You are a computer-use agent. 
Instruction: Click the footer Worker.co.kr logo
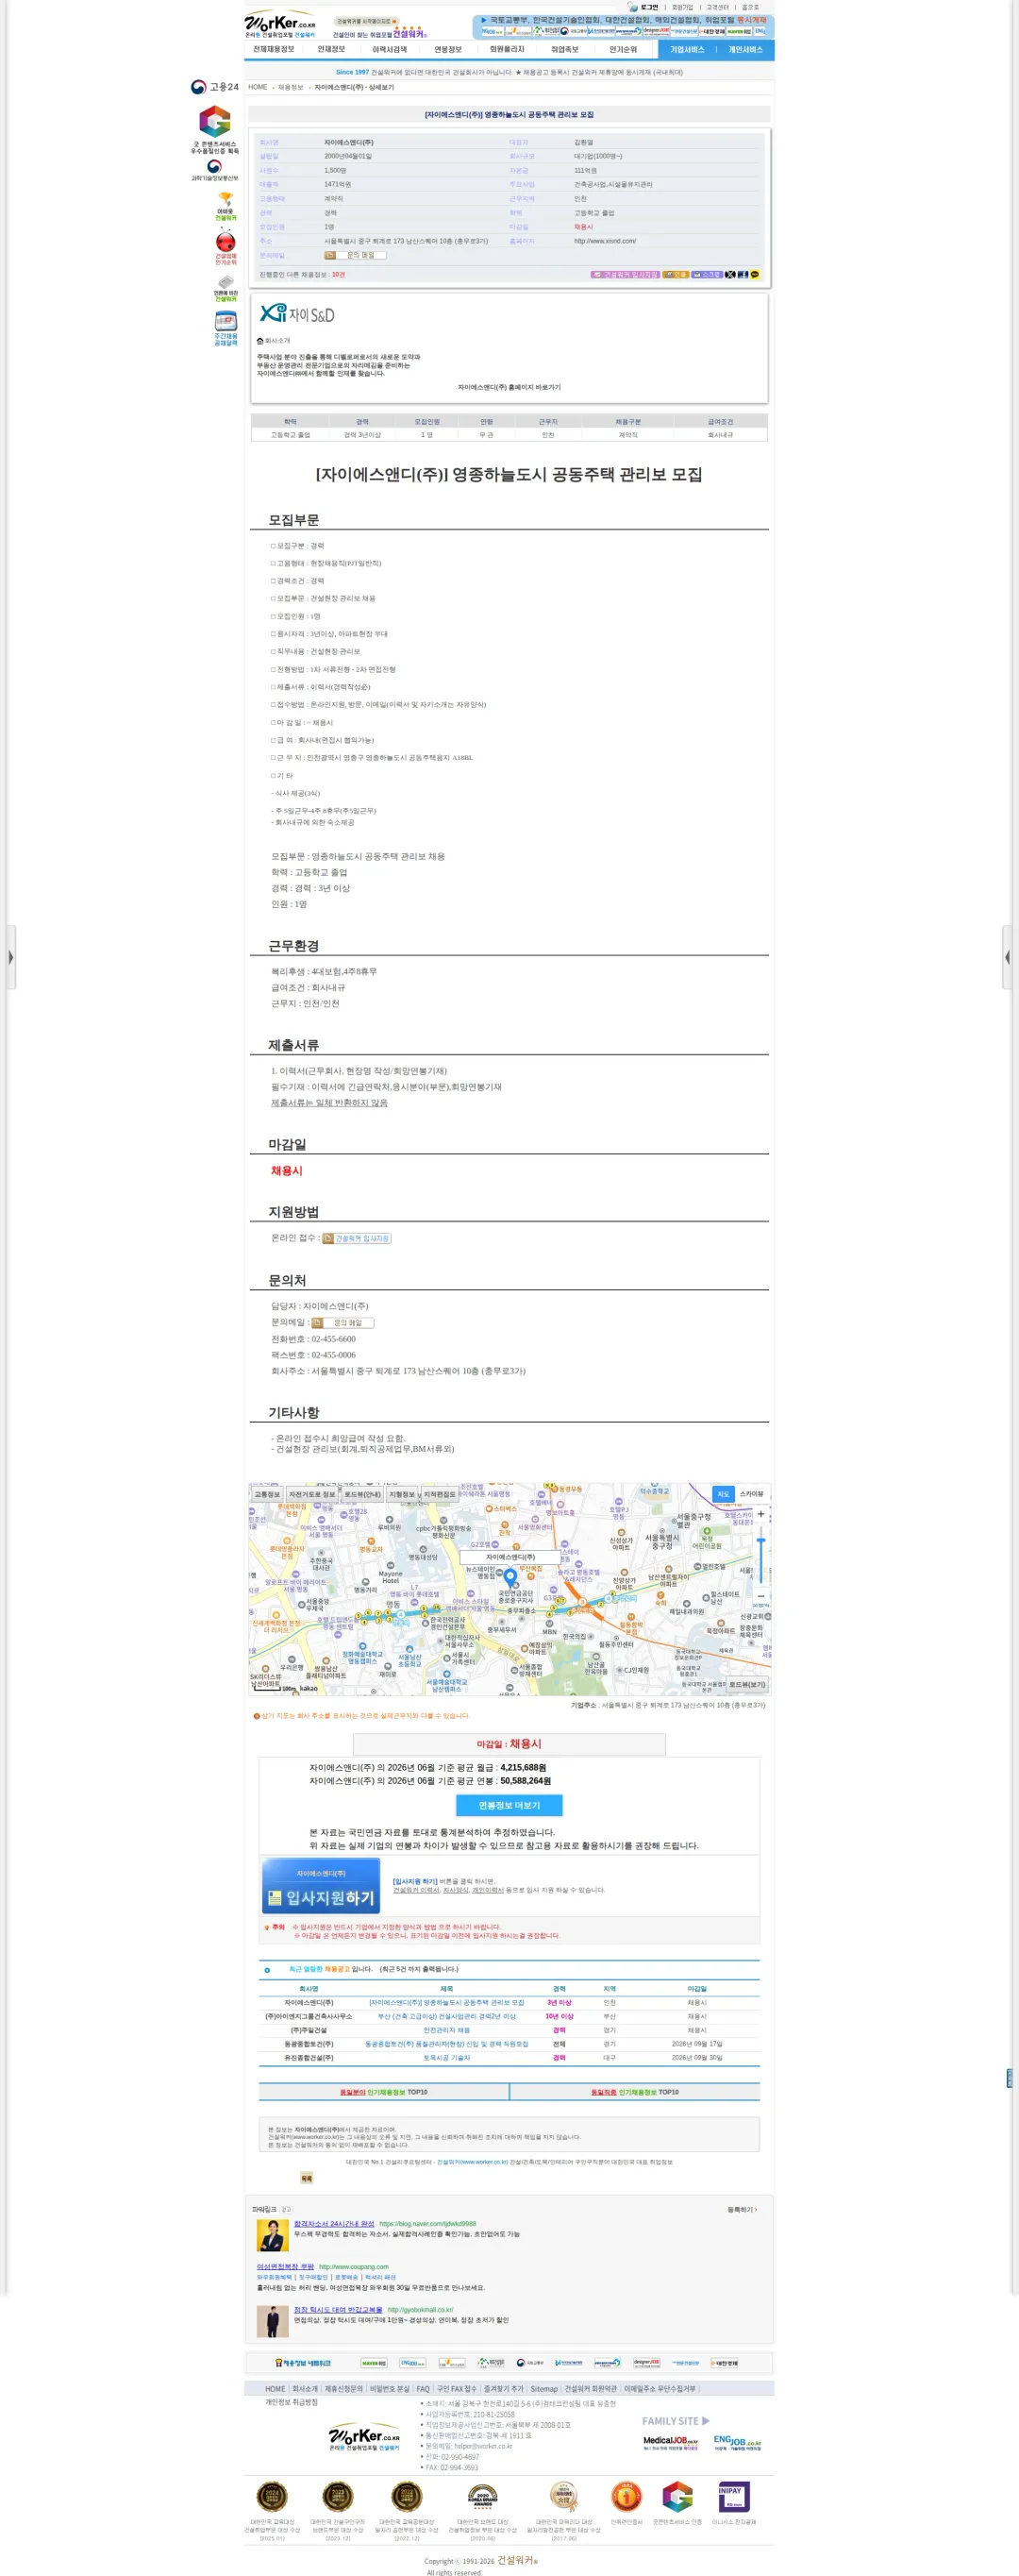[x=364, y=2438]
